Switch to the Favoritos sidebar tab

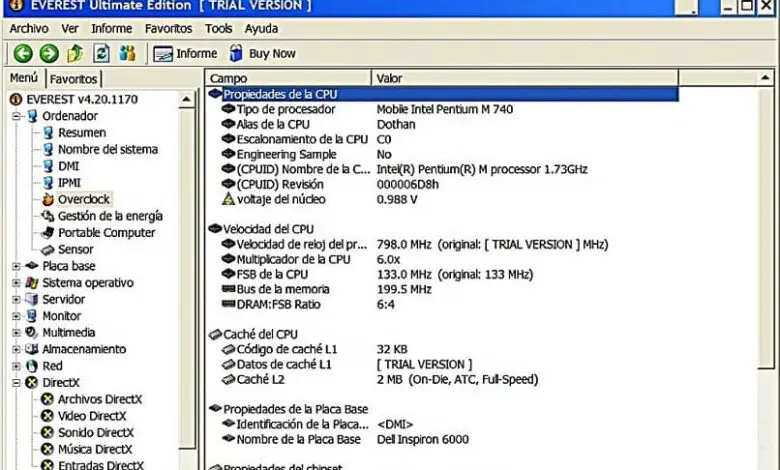coord(73,79)
